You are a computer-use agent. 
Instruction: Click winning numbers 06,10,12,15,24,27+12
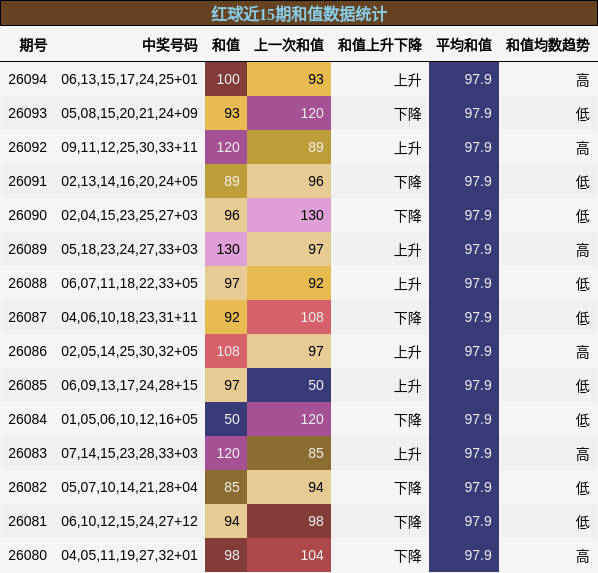click(x=129, y=521)
